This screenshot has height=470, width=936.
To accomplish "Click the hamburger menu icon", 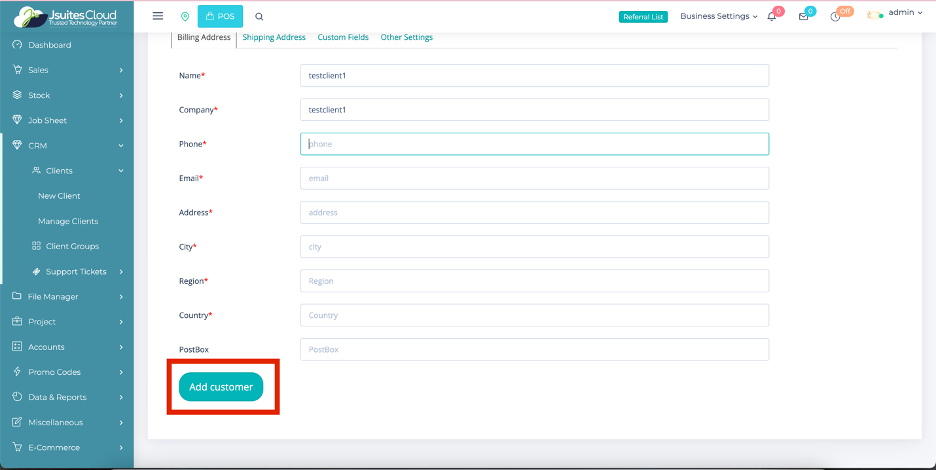I will point(157,16).
